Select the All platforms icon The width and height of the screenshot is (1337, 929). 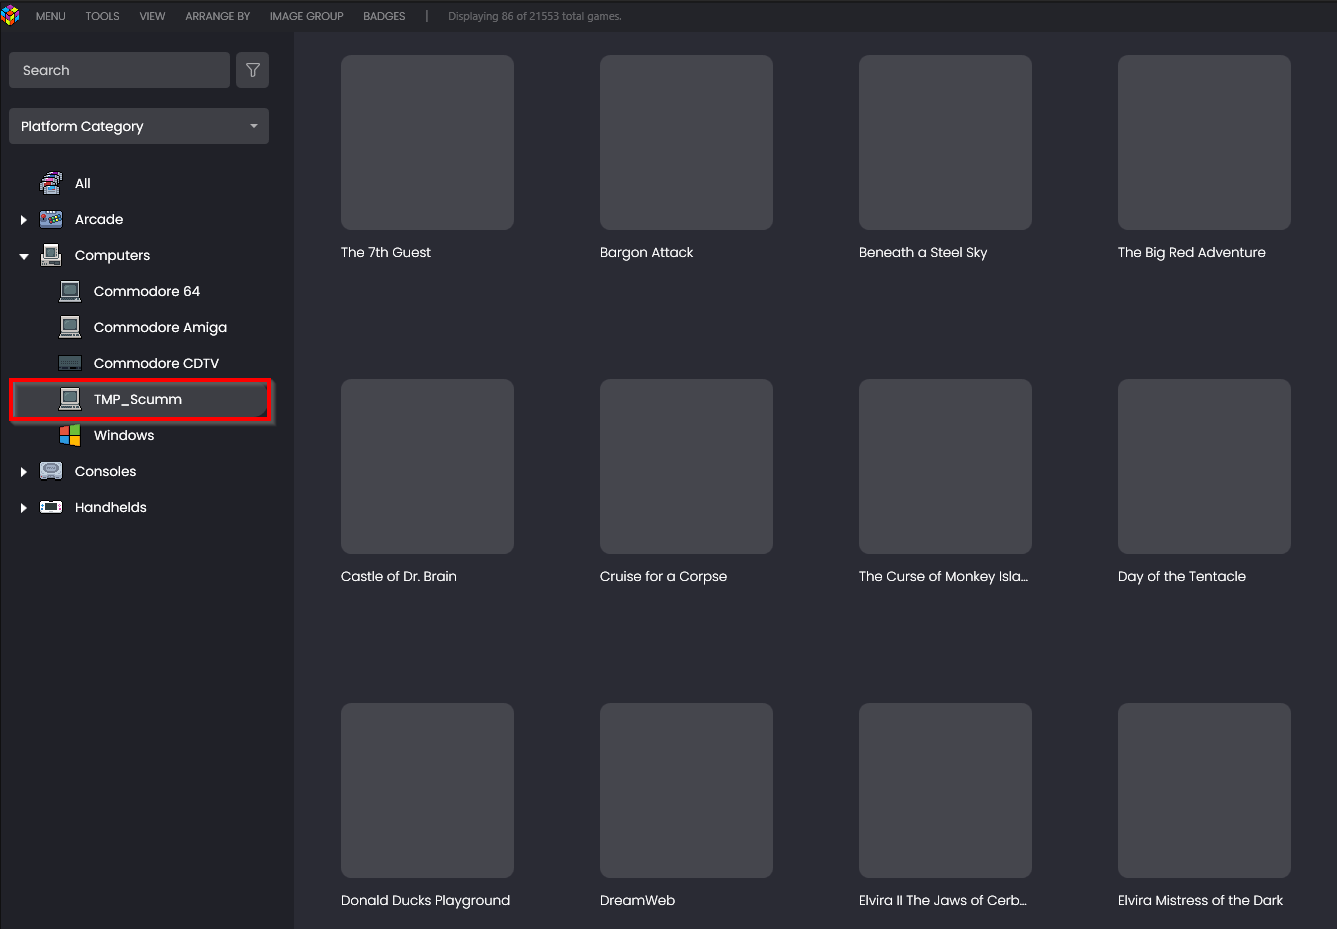point(51,183)
